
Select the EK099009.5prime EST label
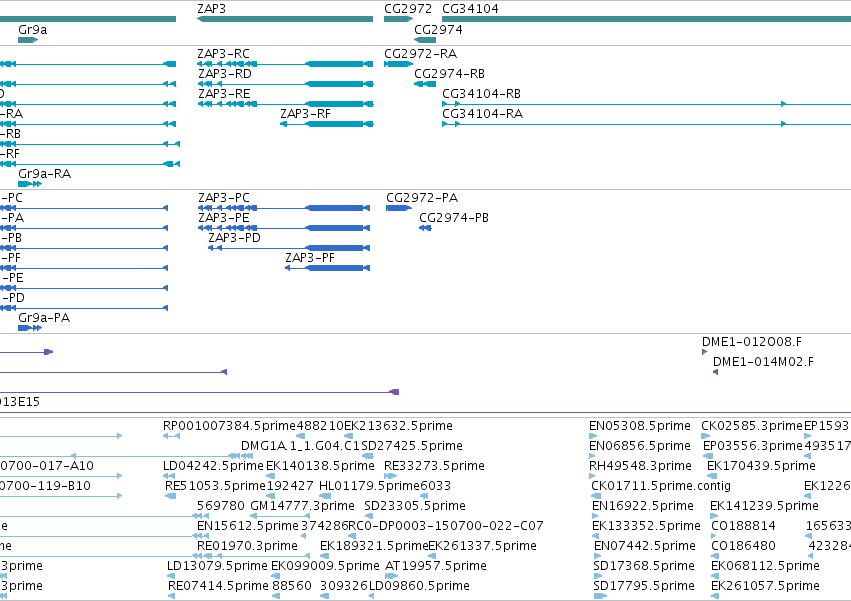point(325,566)
